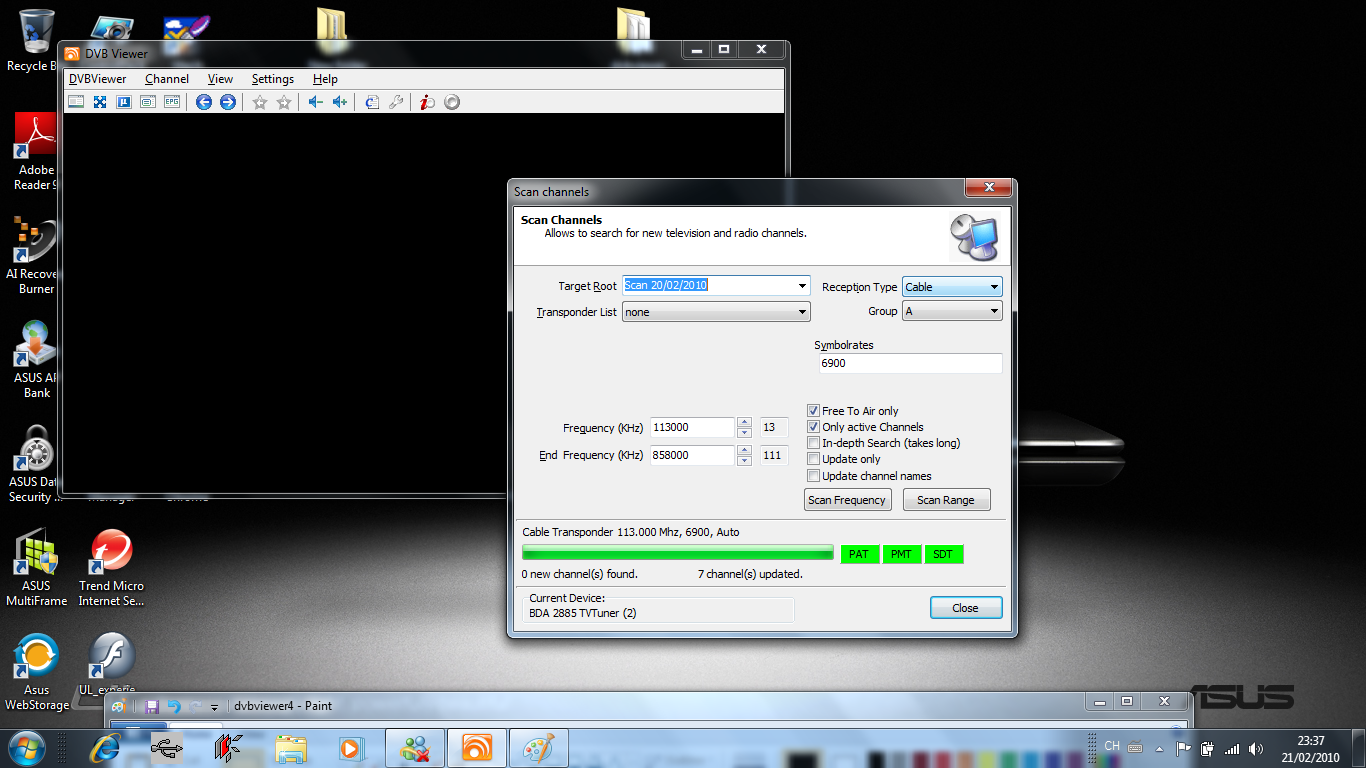Open the Channel menu
Image resolution: width=1366 pixels, height=768 pixels.
pos(167,79)
